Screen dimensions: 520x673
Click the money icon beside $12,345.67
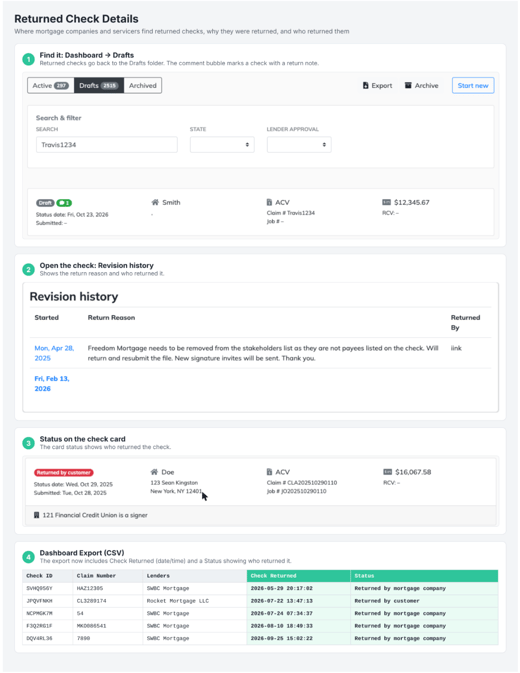[x=387, y=202]
